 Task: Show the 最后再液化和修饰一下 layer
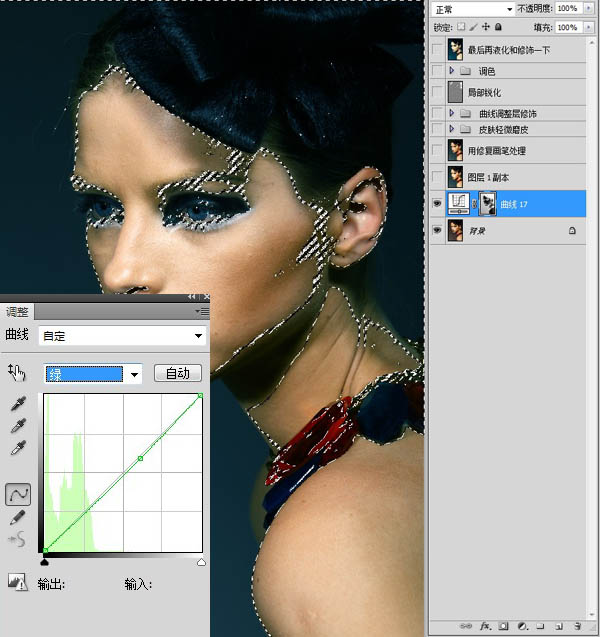point(437,50)
